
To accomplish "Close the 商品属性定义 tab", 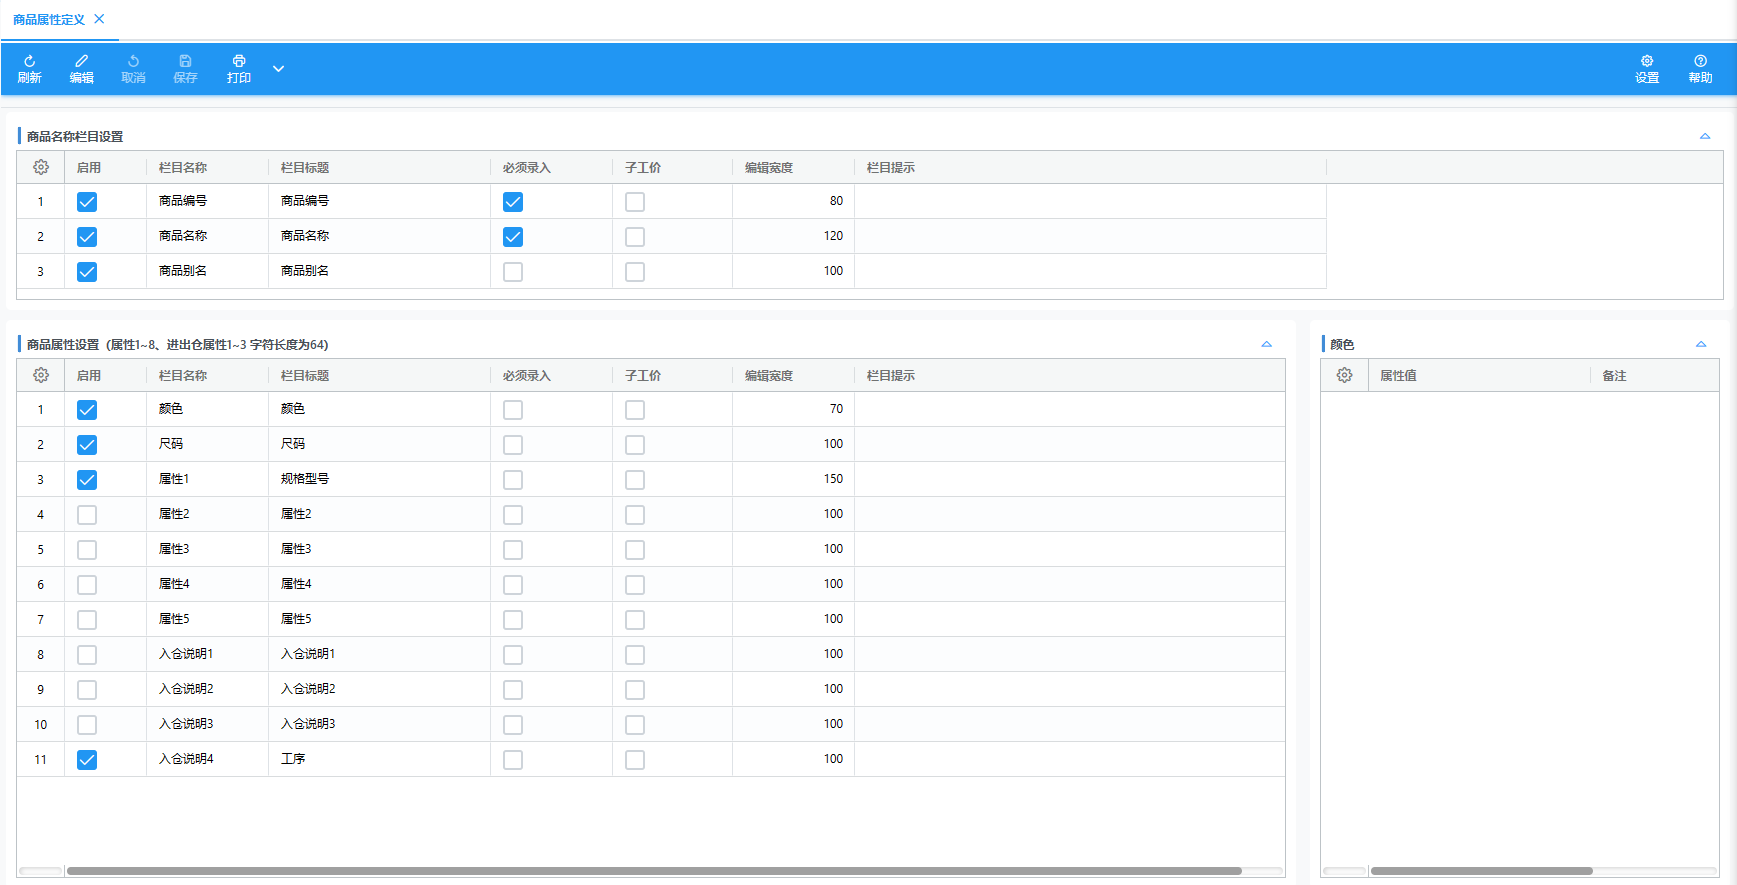I will click(x=99, y=19).
